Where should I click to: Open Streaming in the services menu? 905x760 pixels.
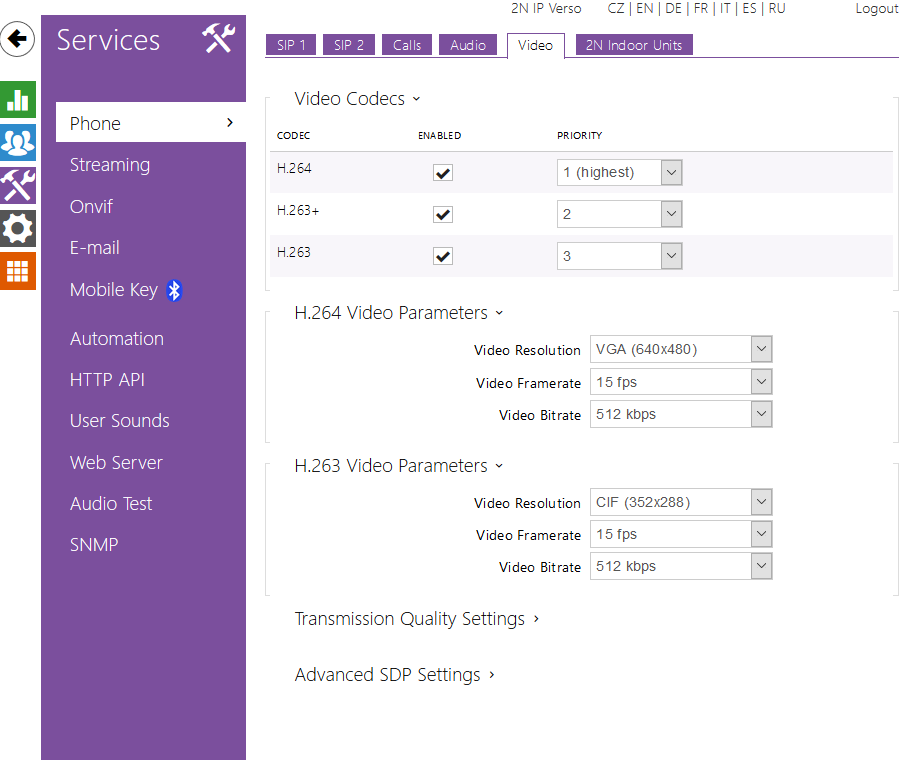click(110, 165)
